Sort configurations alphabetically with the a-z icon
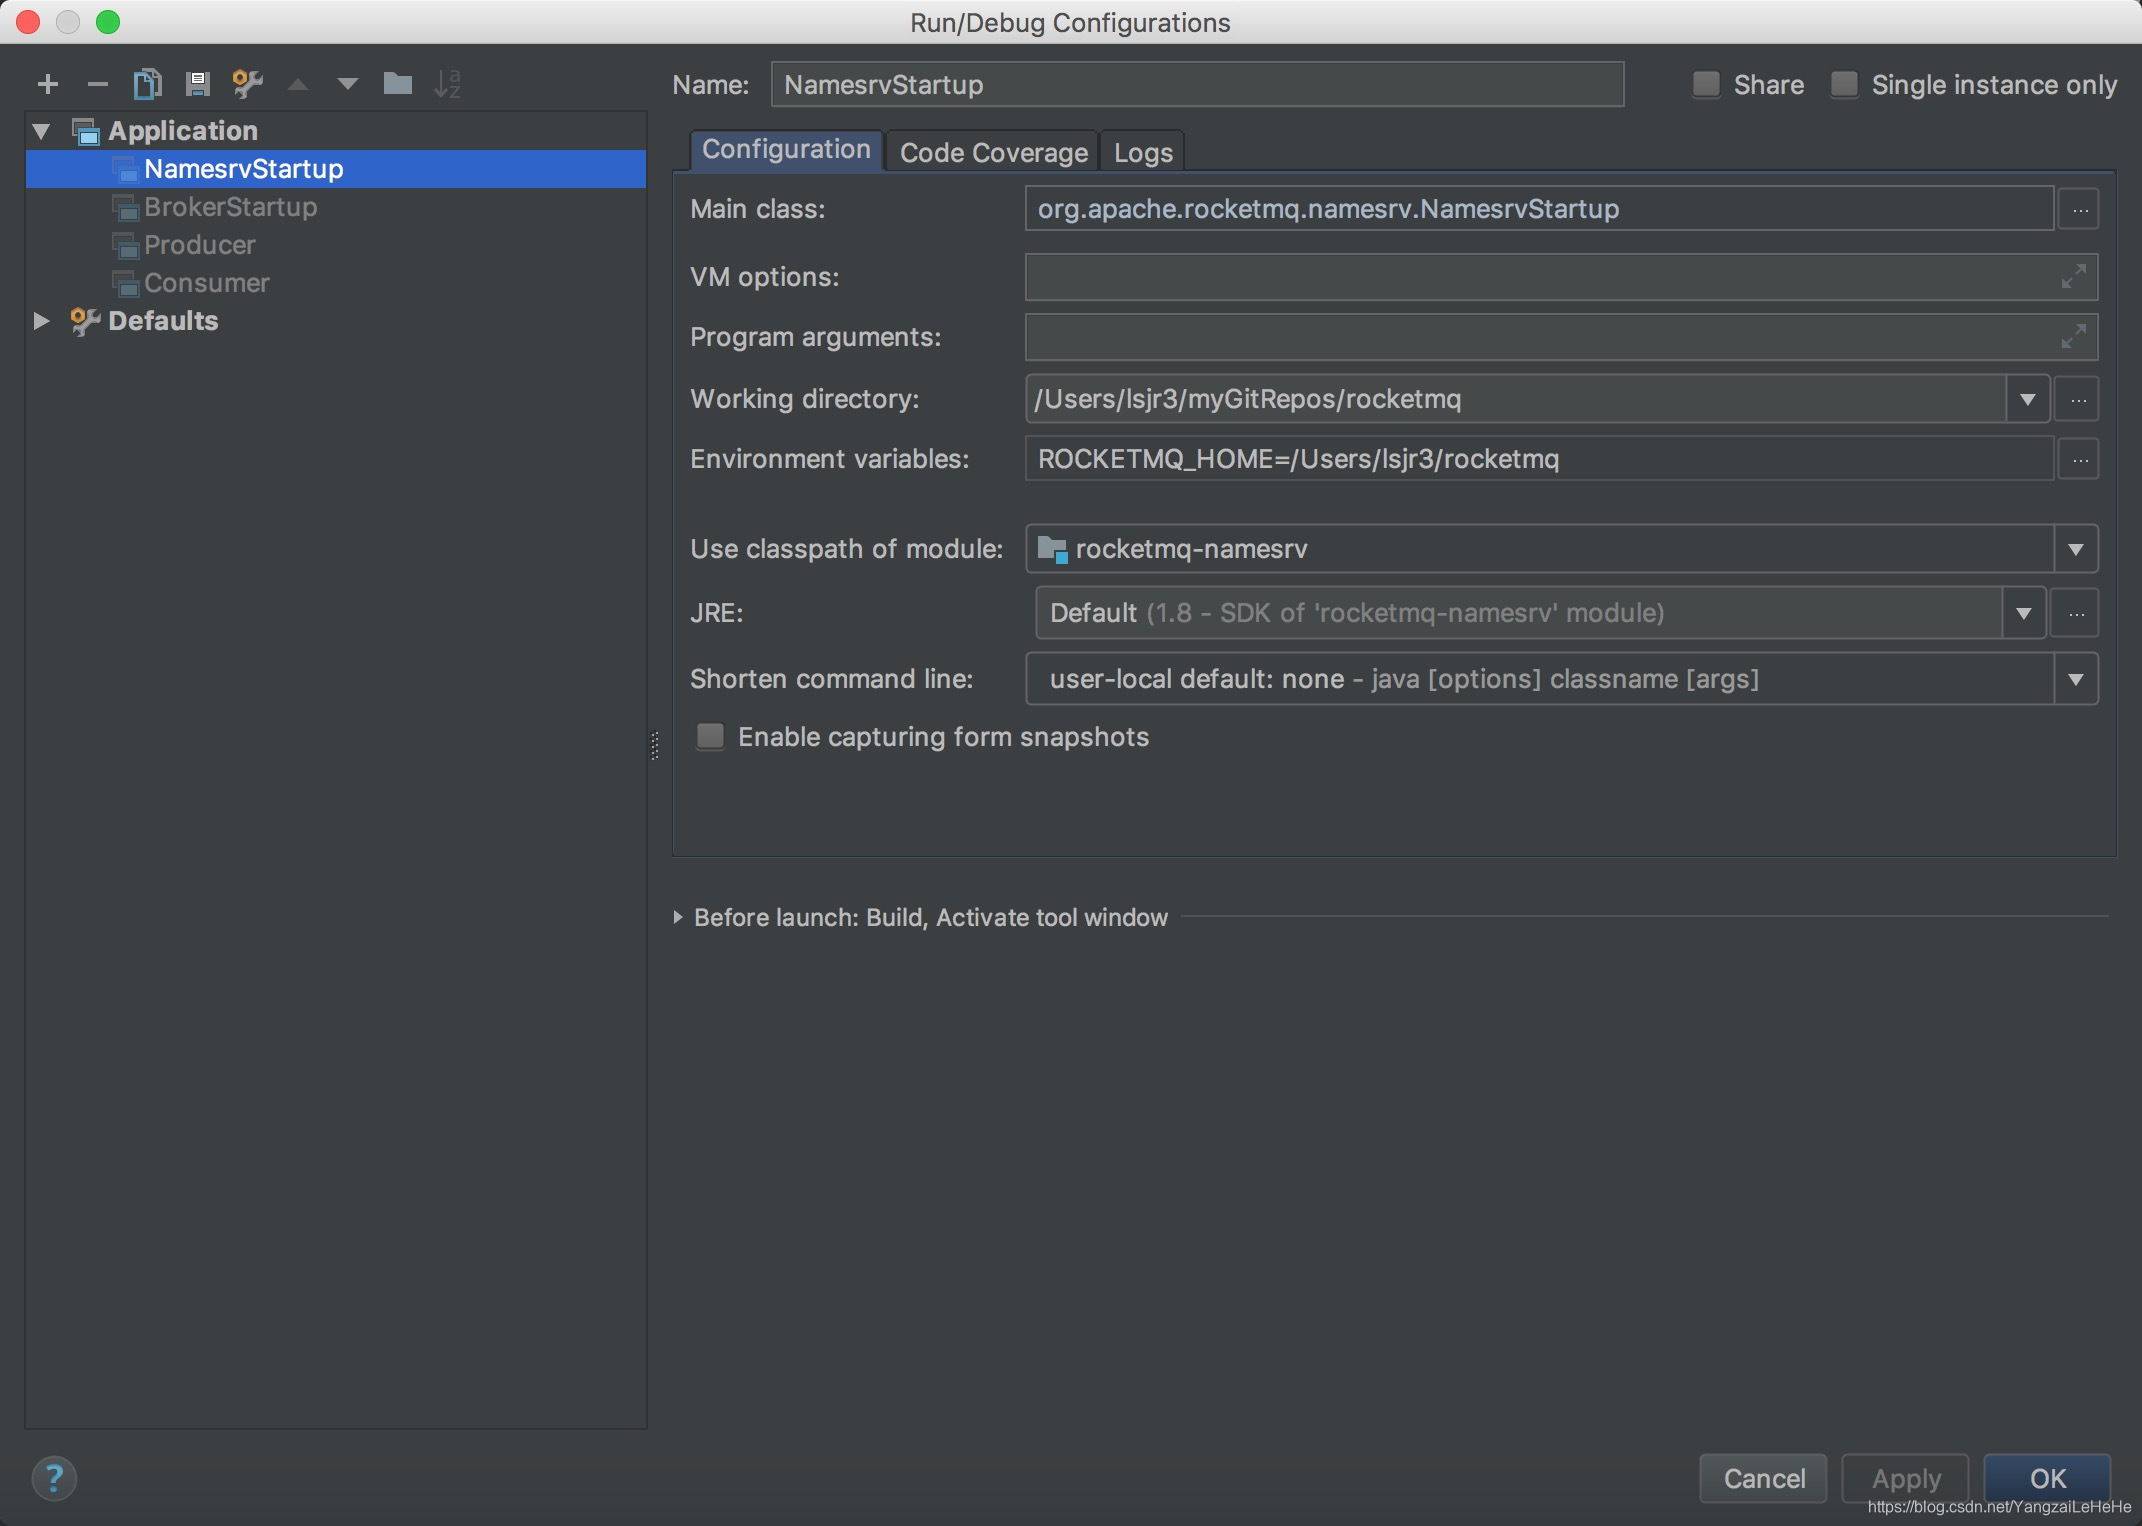The width and height of the screenshot is (2142, 1526). 447,84
